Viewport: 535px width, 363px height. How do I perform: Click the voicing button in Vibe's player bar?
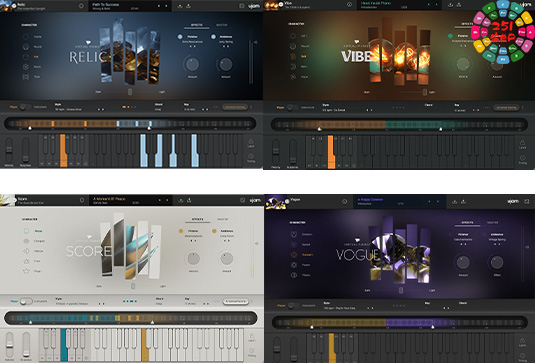coord(506,107)
